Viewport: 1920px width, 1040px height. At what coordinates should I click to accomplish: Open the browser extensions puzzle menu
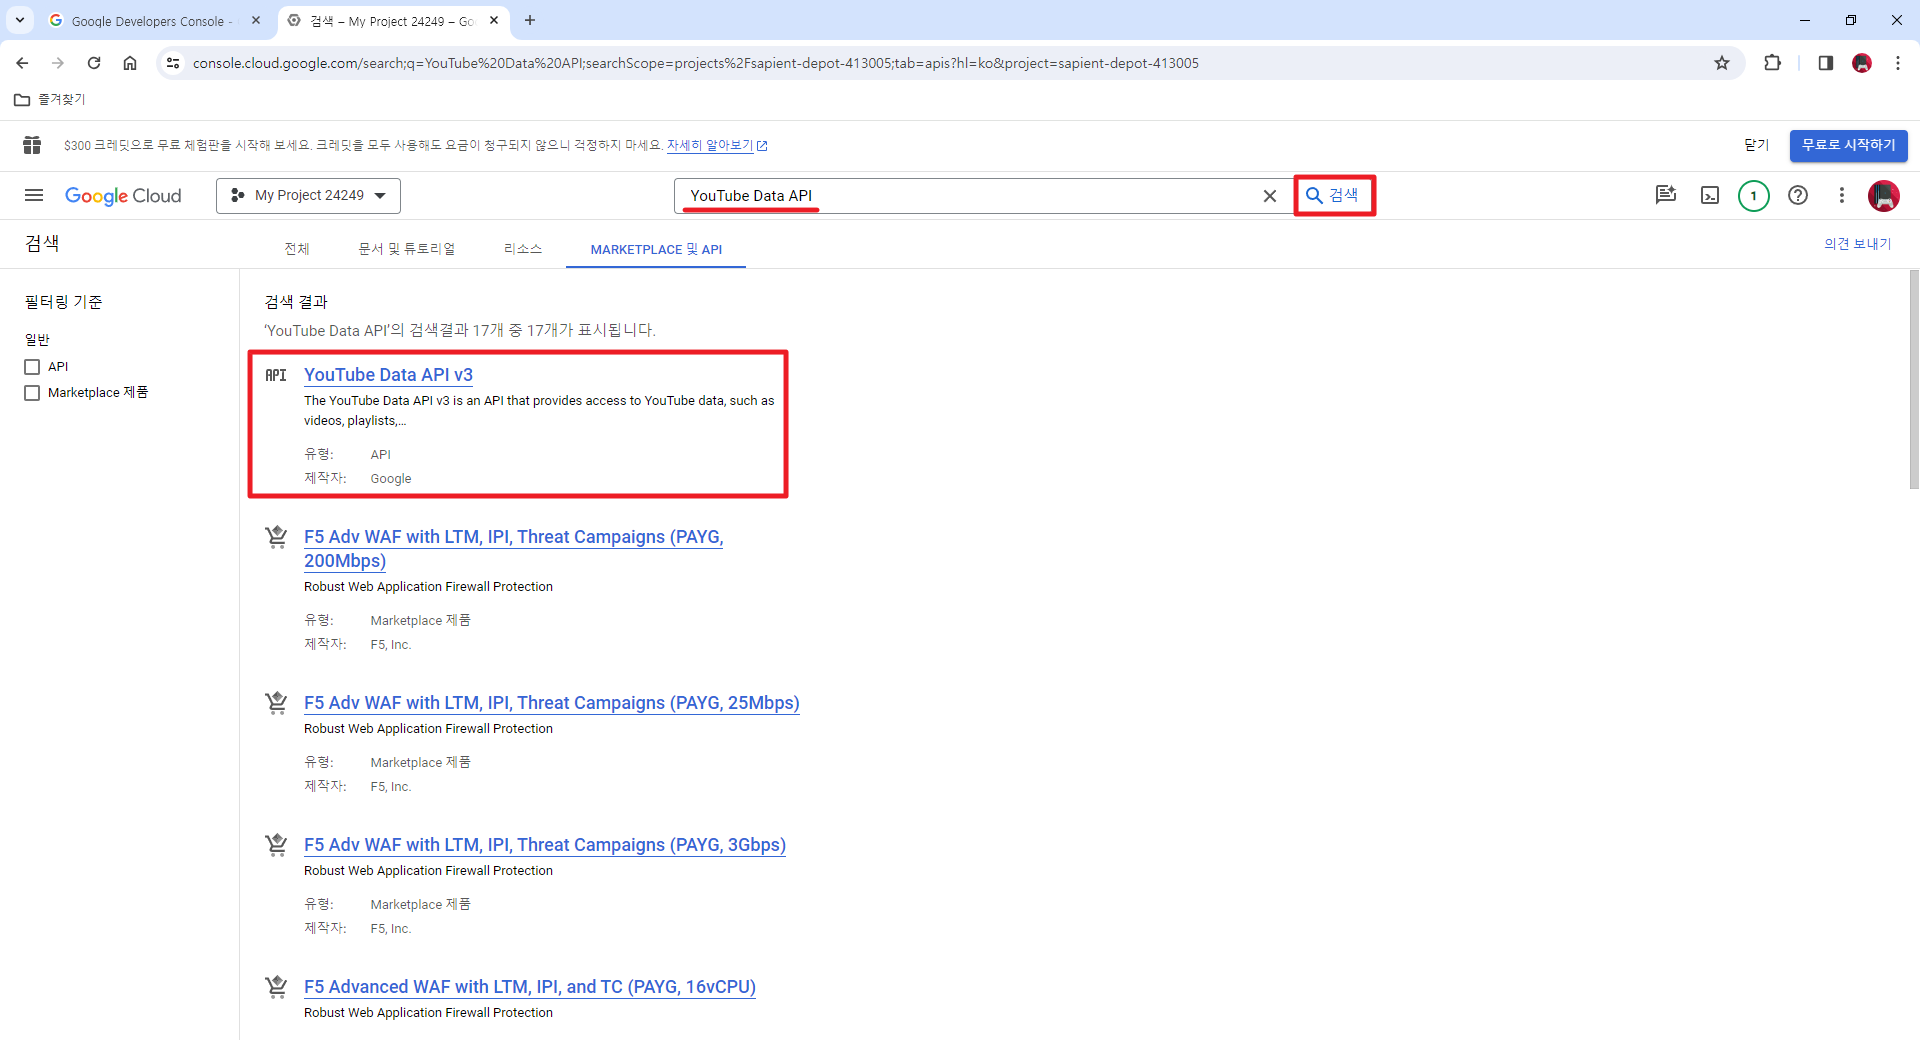pos(1773,62)
